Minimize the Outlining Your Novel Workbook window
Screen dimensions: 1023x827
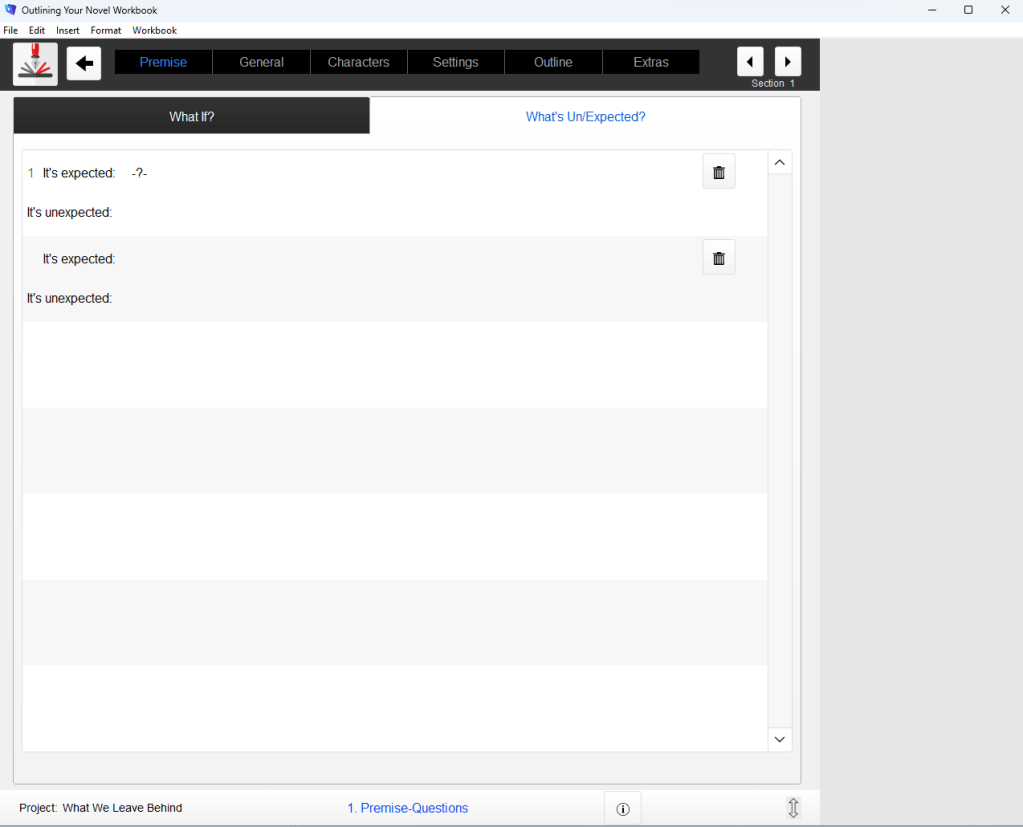coord(932,10)
